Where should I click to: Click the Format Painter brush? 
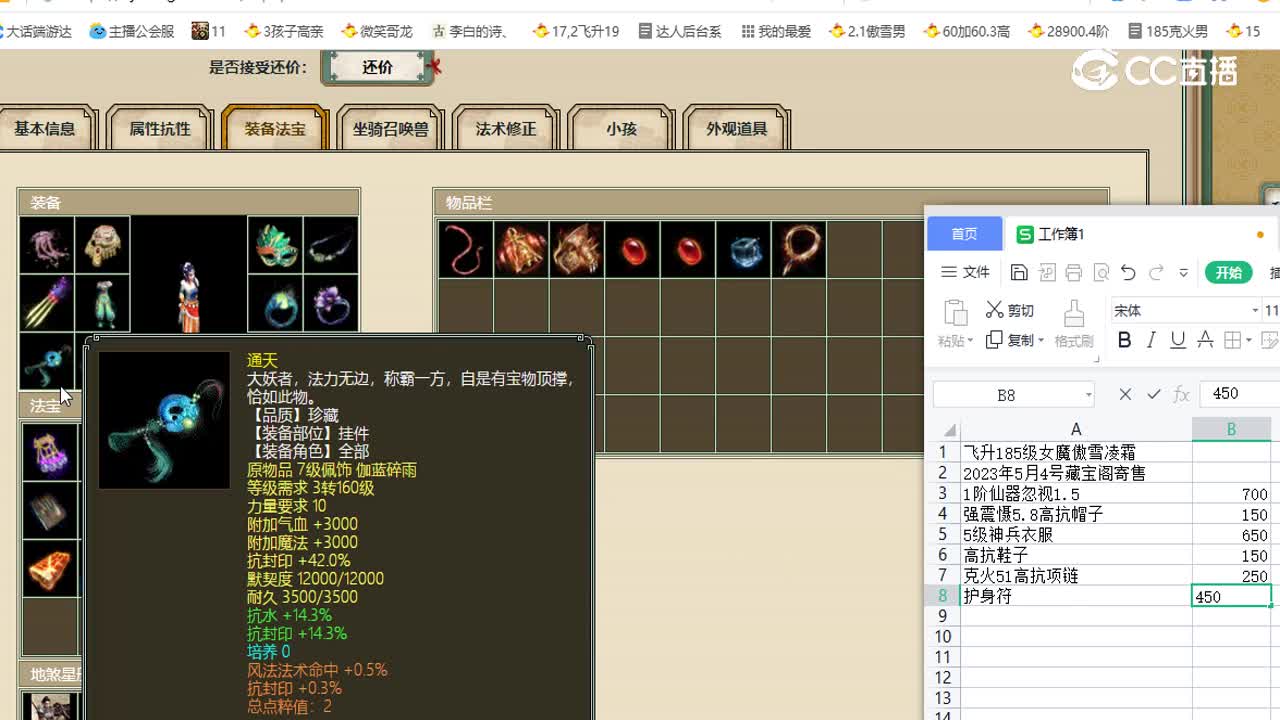[1074, 324]
